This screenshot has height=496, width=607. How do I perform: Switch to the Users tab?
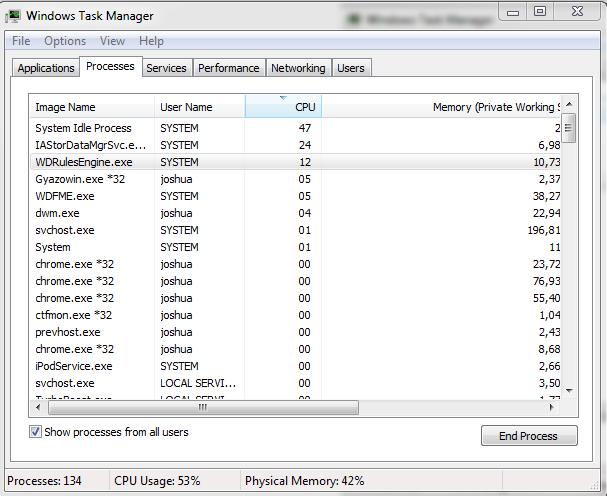[351, 68]
